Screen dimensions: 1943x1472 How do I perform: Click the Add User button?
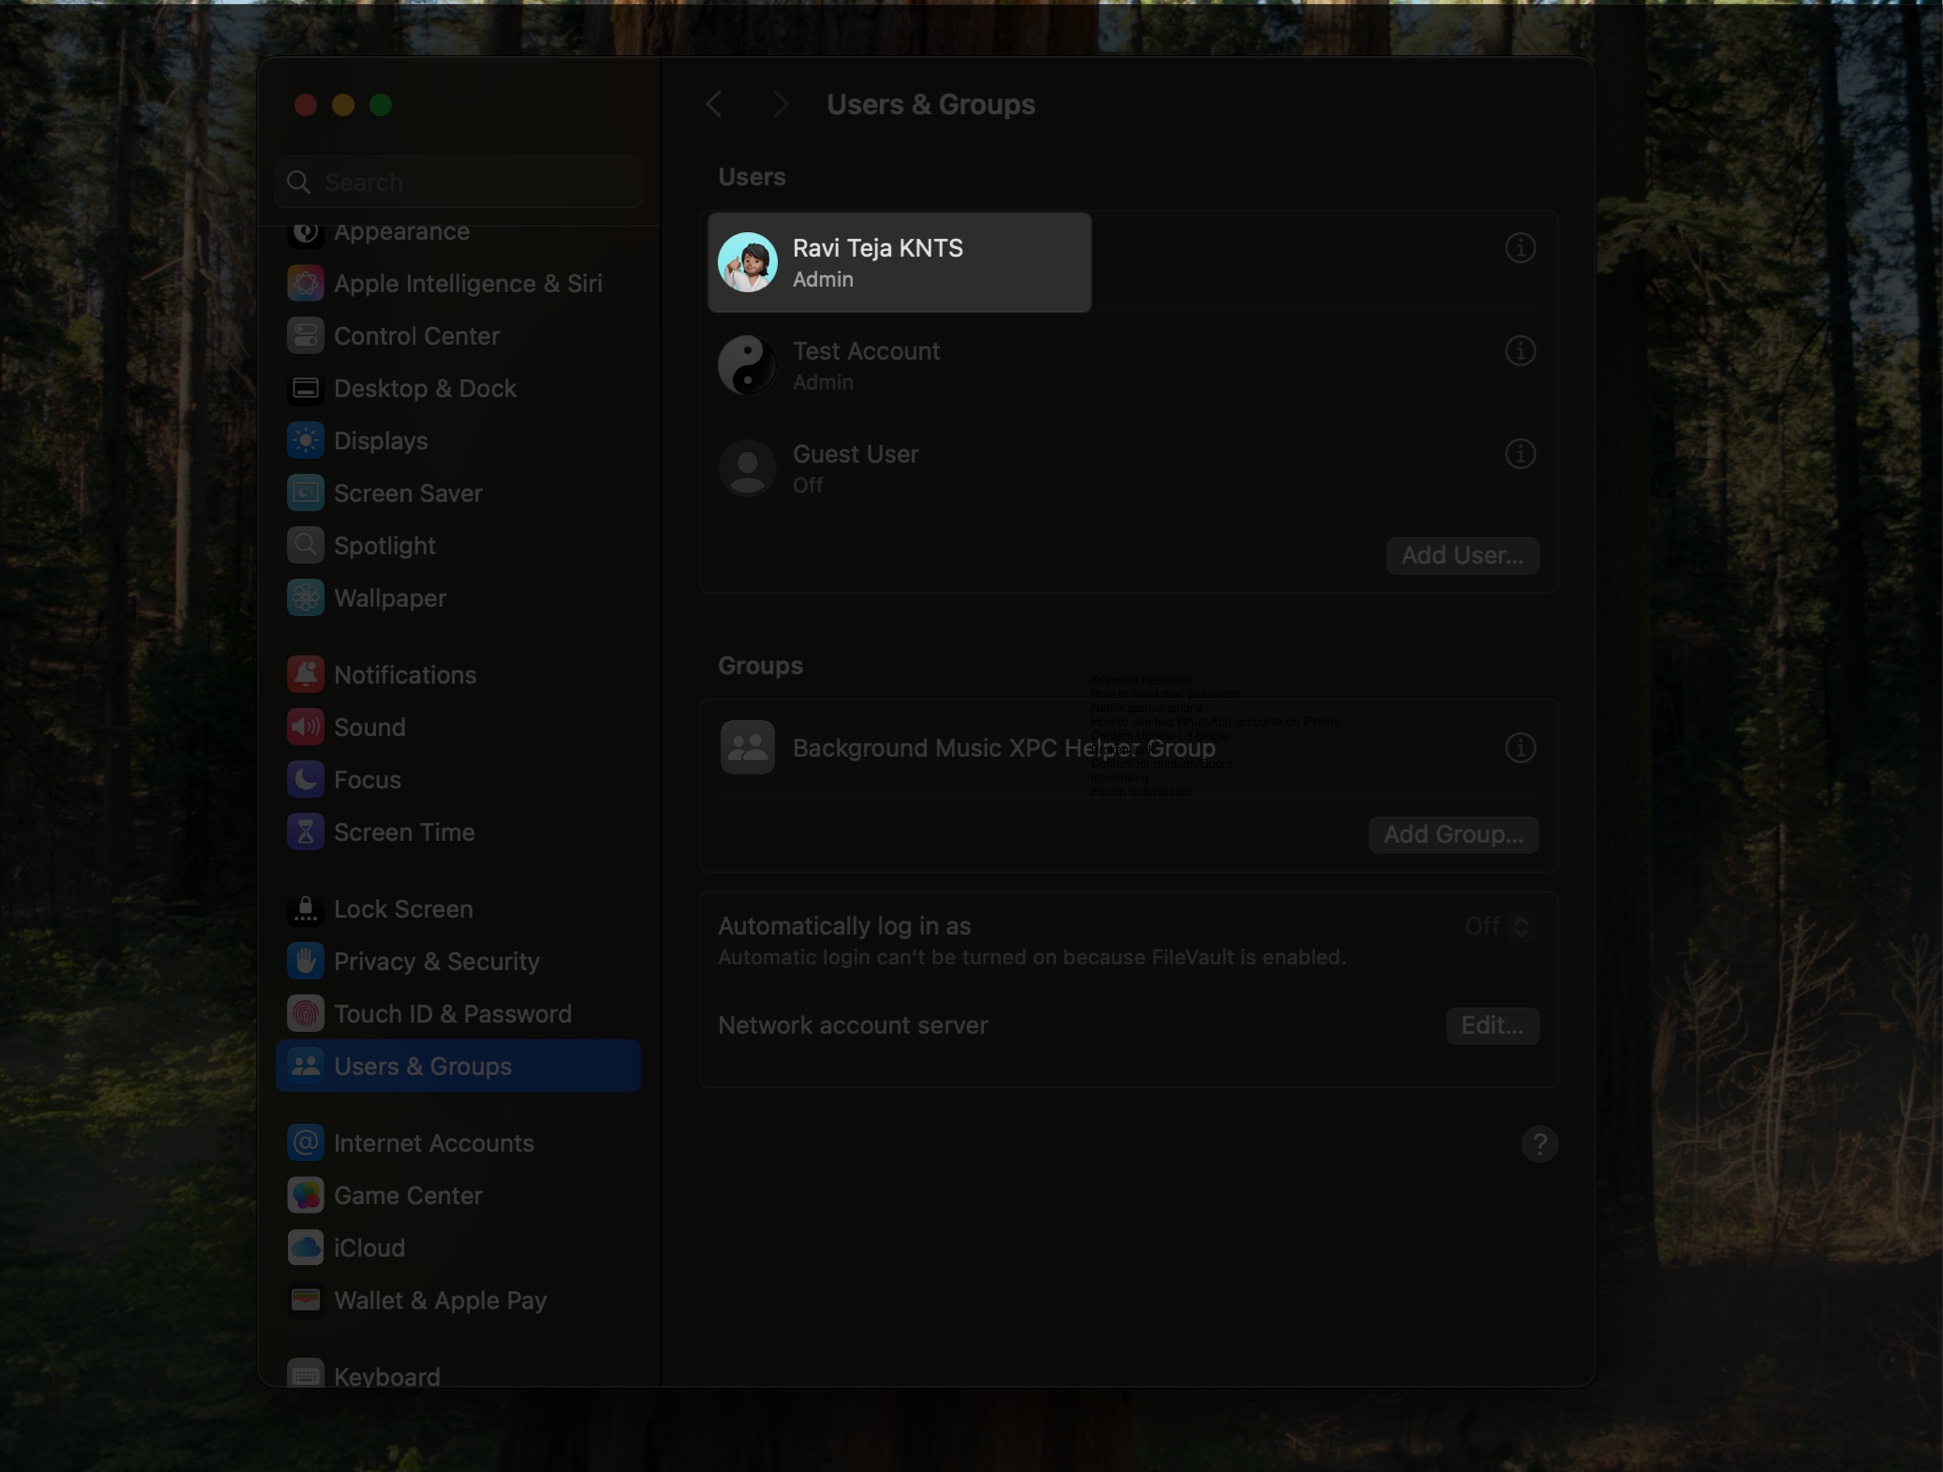point(1462,556)
